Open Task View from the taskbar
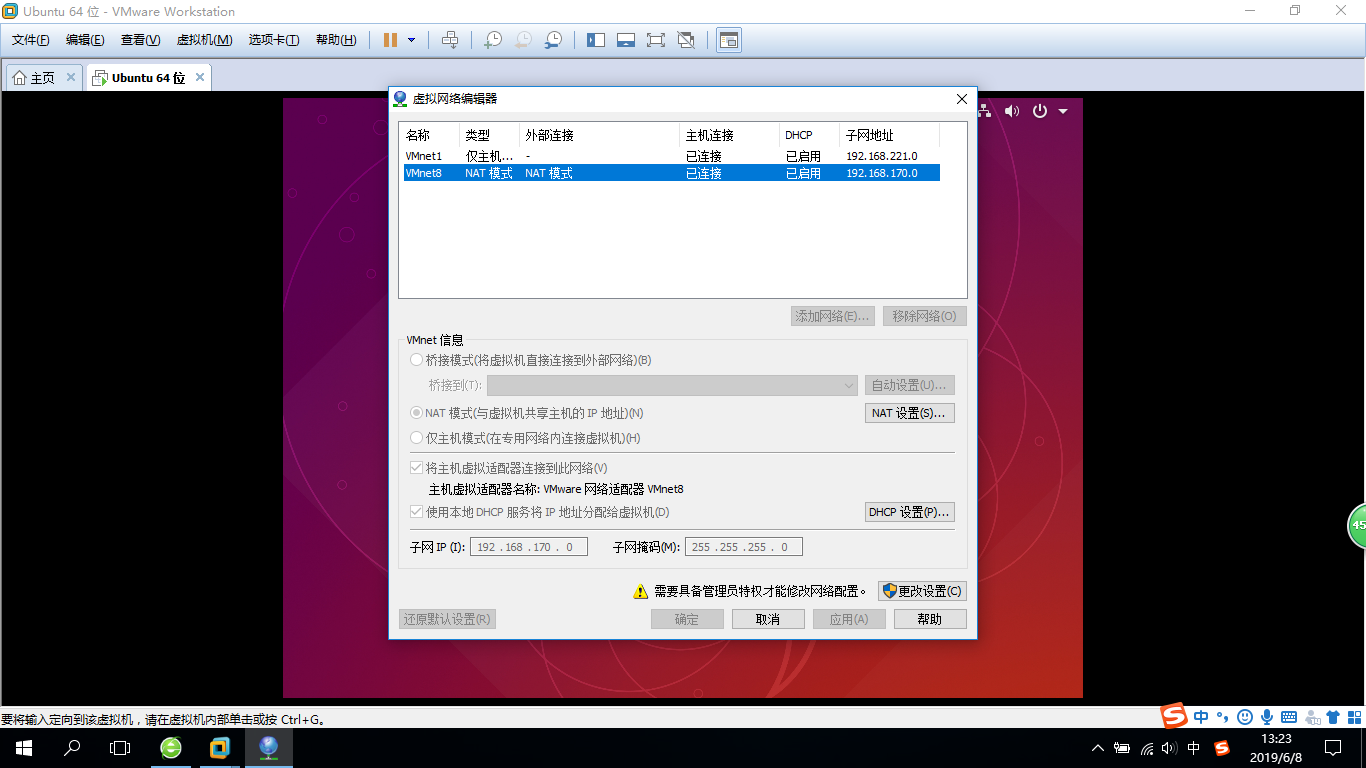The width and height of the screenshot is (1366, 768). pos(120,748)
